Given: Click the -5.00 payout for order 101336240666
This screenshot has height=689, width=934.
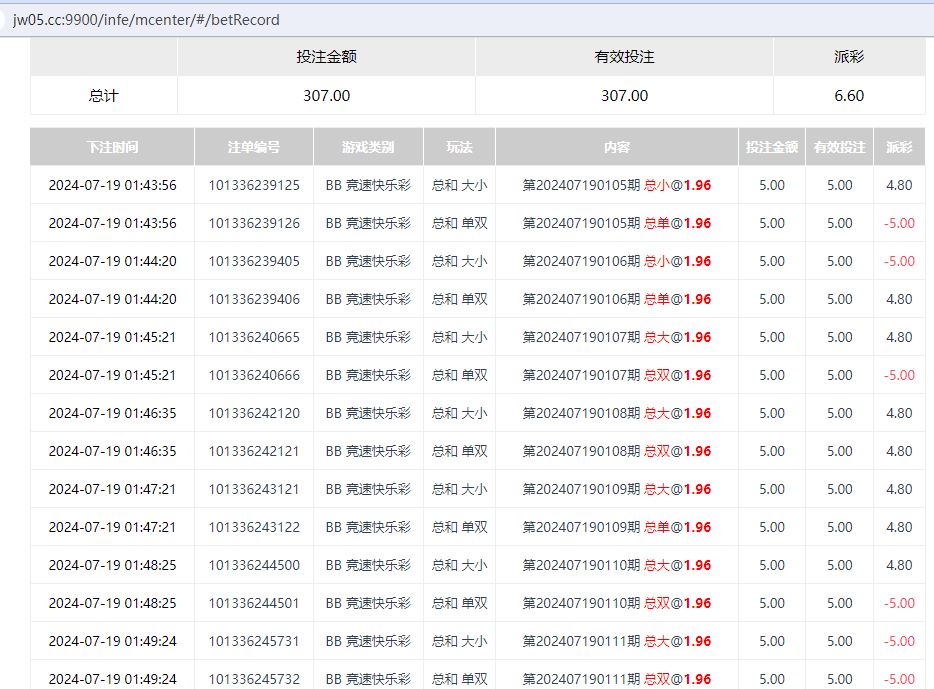Looking at the screenshot, I should (899, 375).
